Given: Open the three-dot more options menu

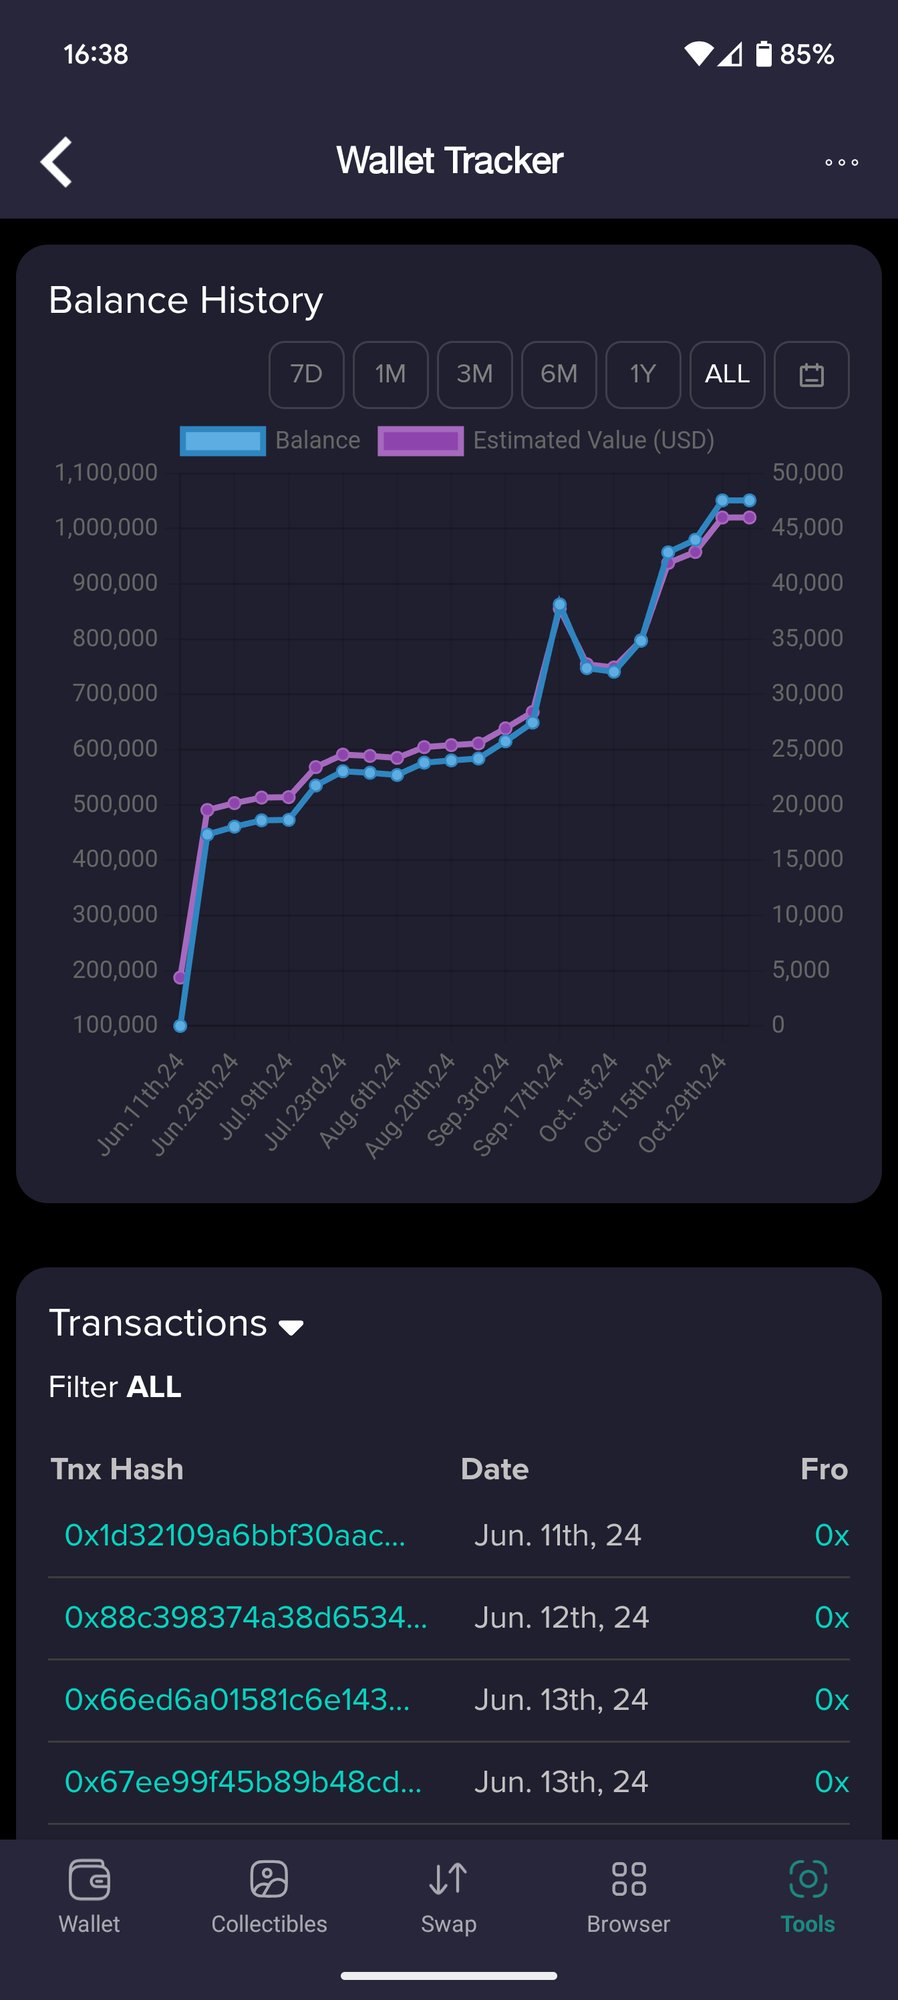Looking at the screenshot, I should click(841, 162).
